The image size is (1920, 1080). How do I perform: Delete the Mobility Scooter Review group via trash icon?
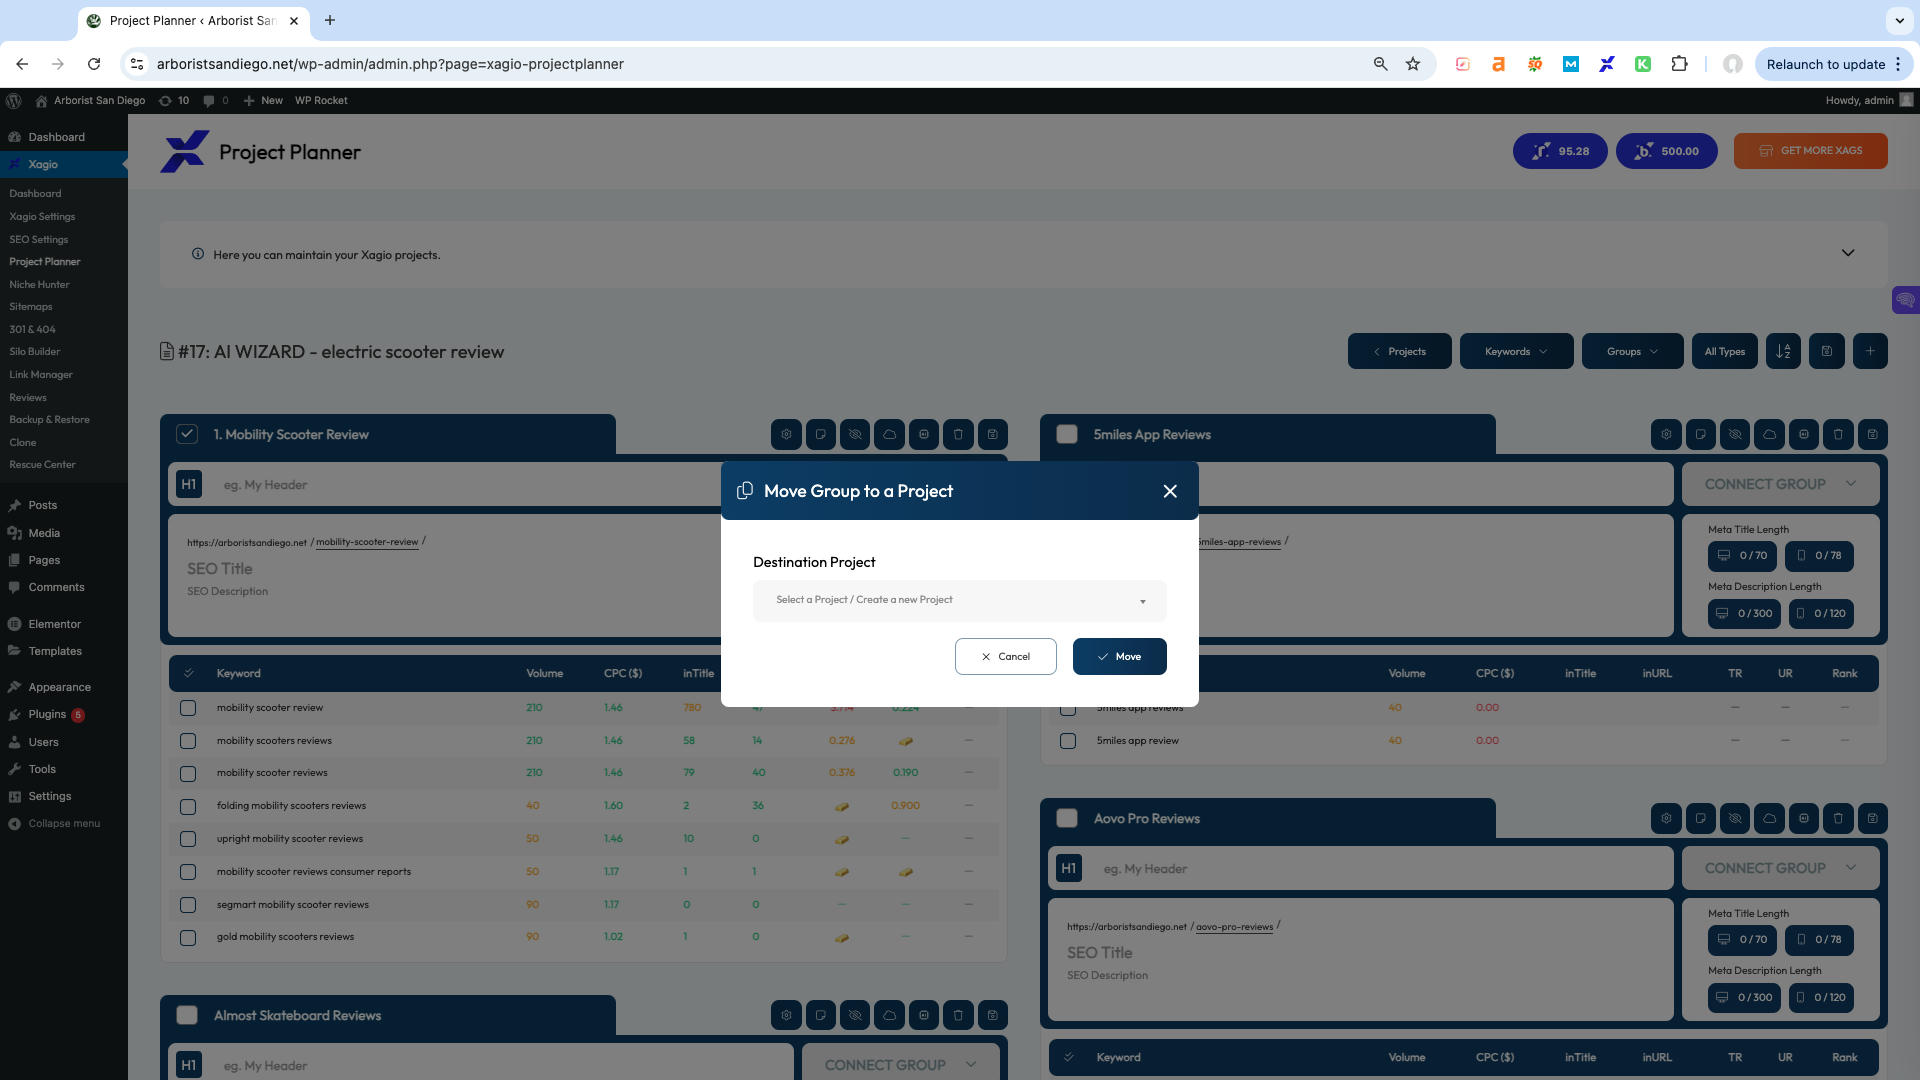(958, 434)
